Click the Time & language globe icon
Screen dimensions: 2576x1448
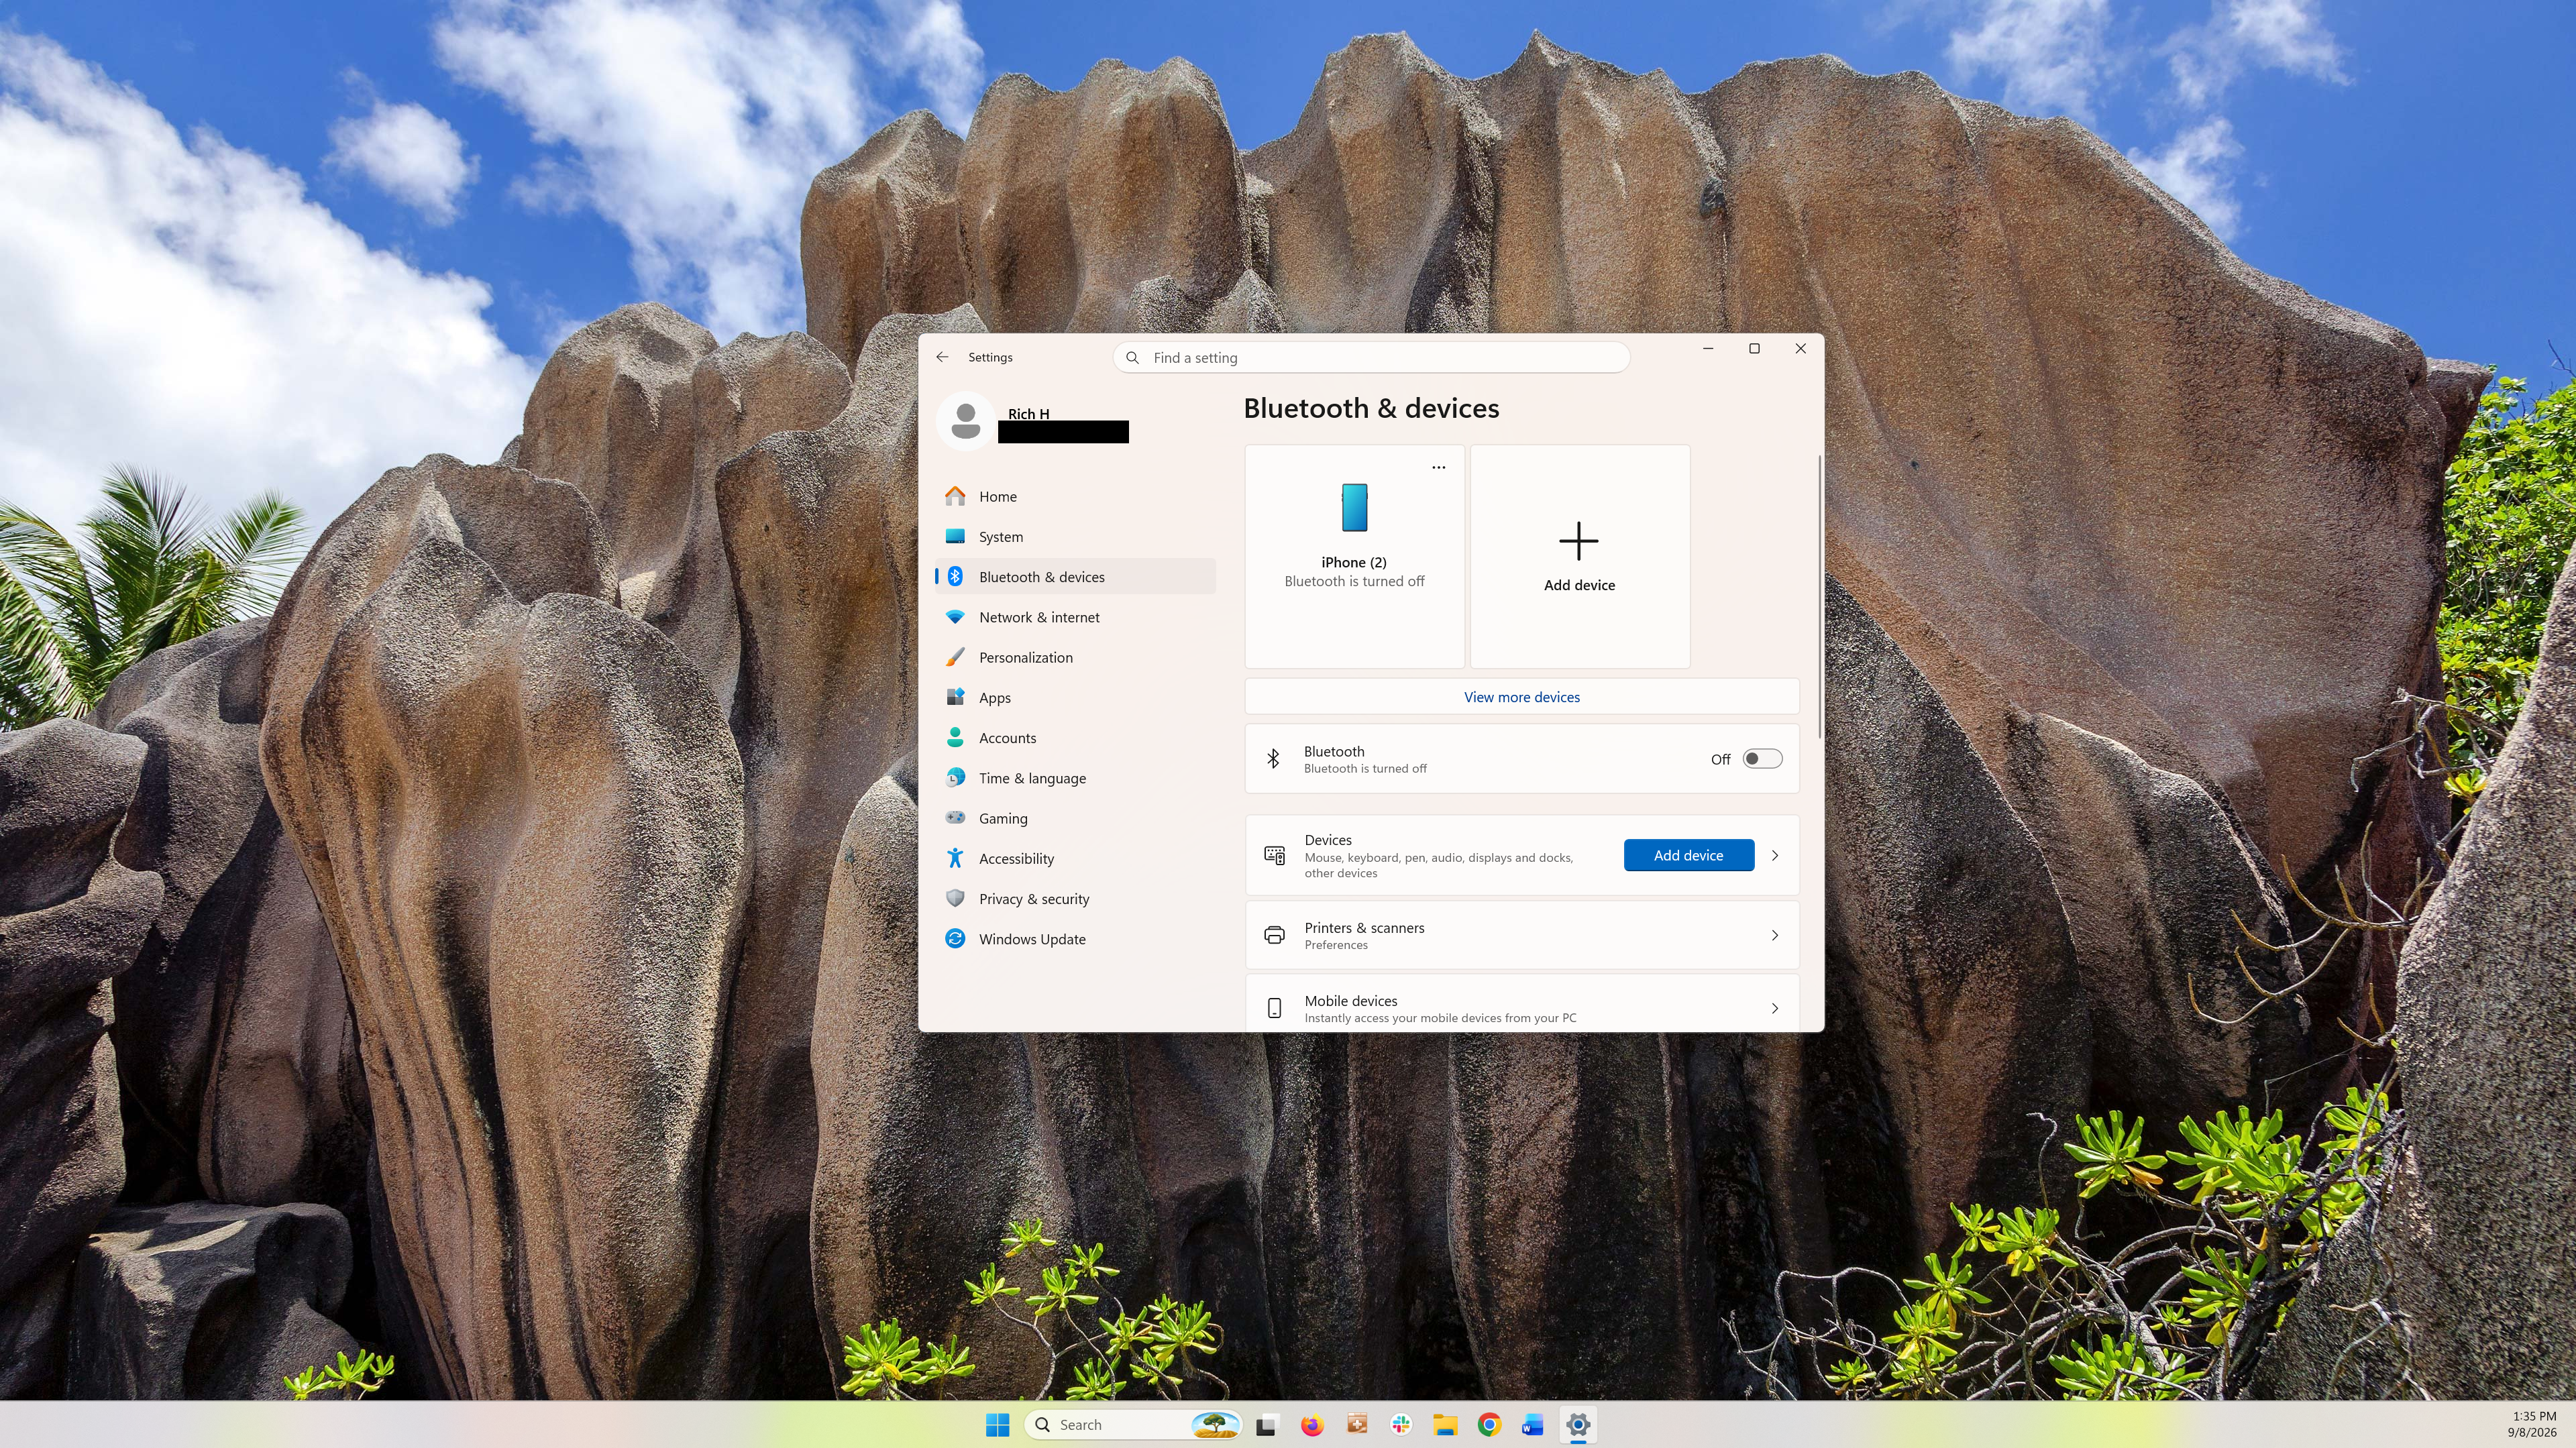[955, 777]
